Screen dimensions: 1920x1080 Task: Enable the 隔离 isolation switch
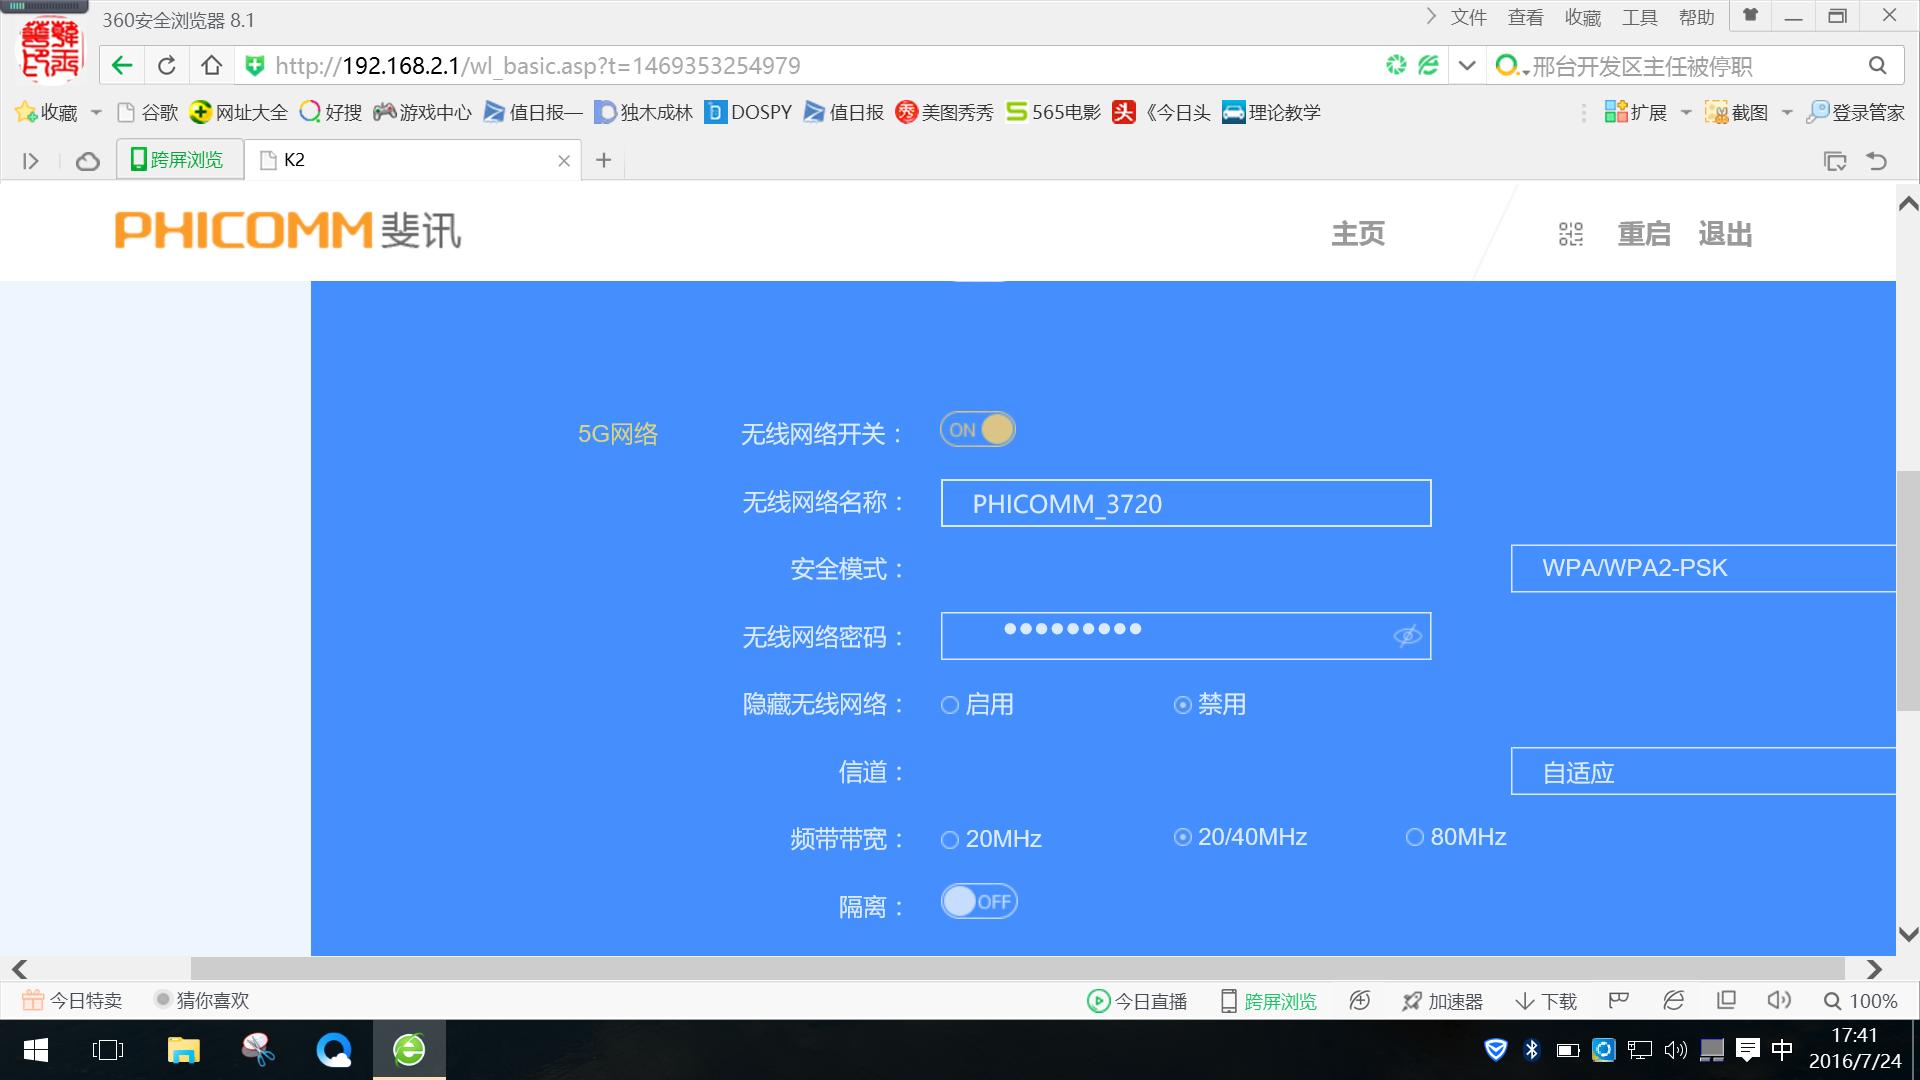pos(978,901)
